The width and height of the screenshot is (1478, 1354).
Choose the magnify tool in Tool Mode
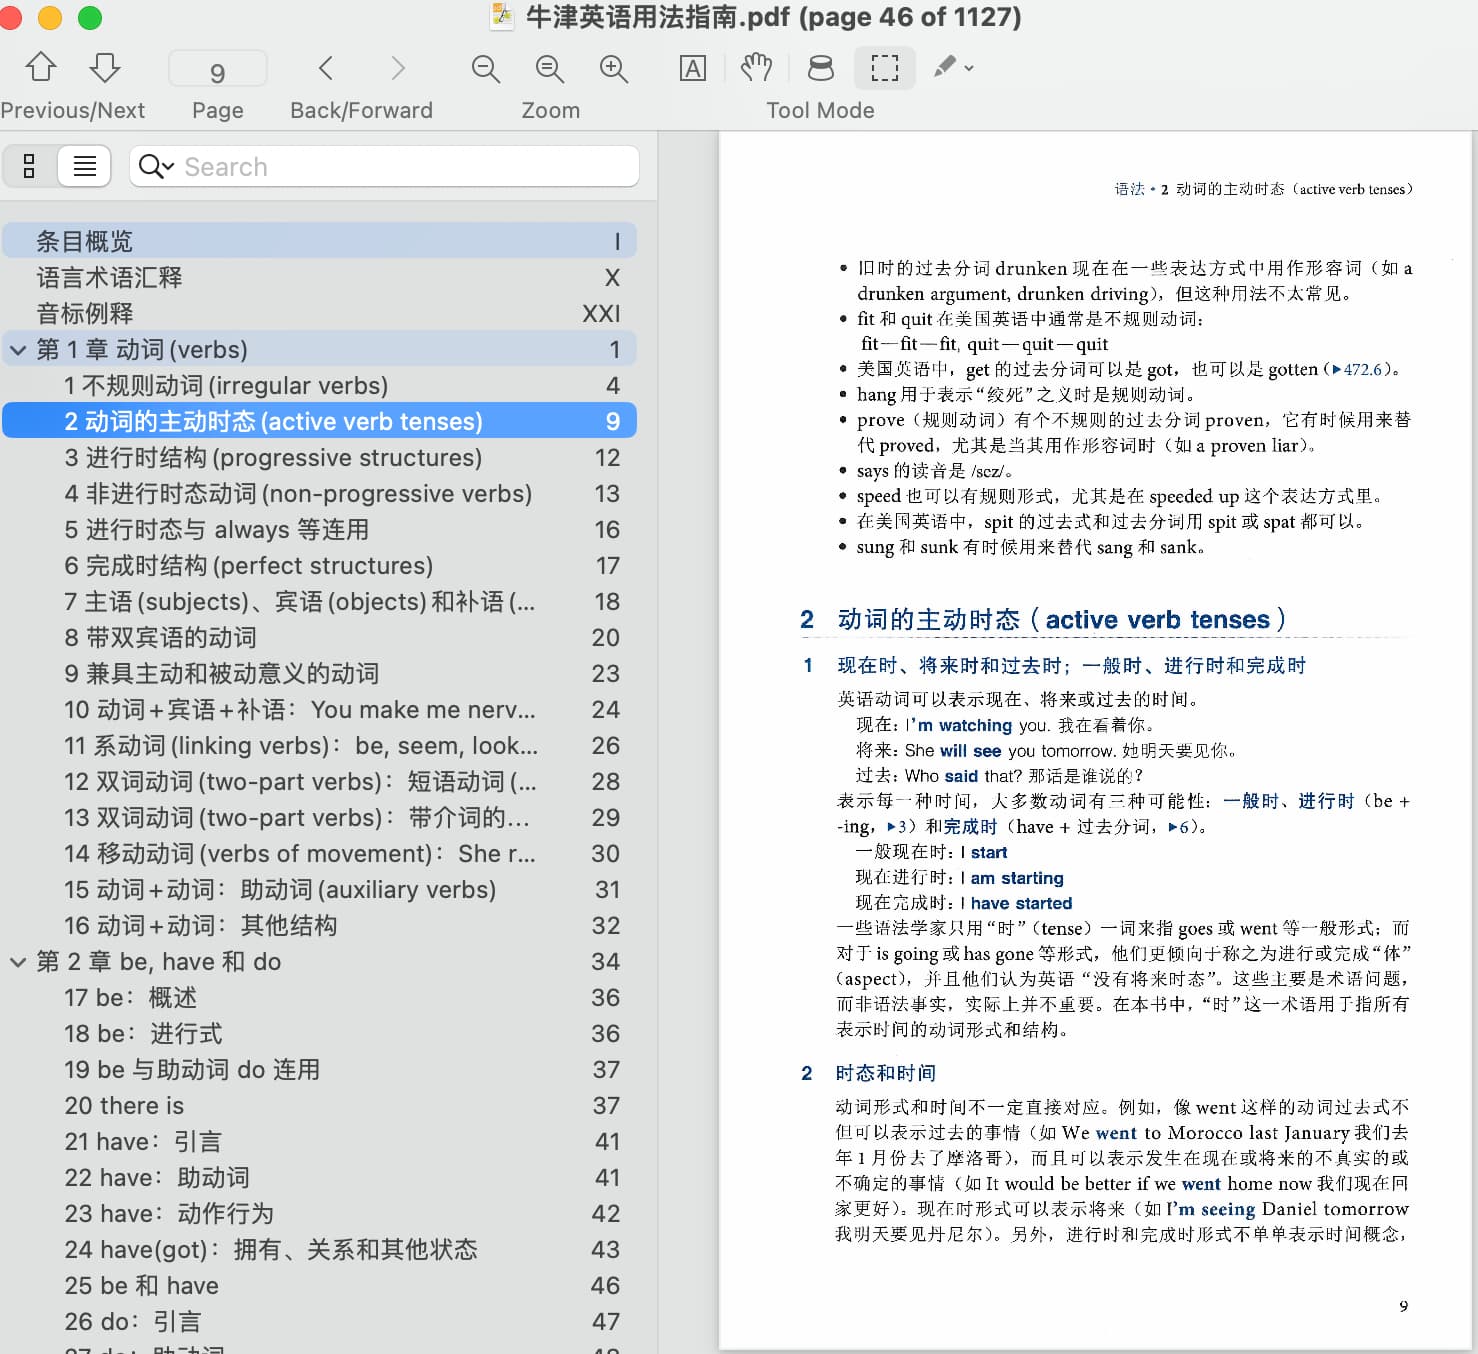(x=820, y=68)
